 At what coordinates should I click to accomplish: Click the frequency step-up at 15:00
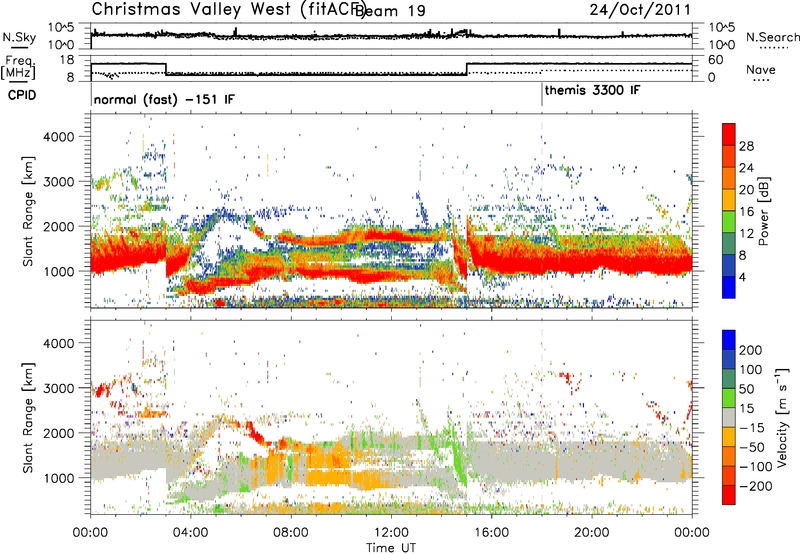(x=467, y=69)
